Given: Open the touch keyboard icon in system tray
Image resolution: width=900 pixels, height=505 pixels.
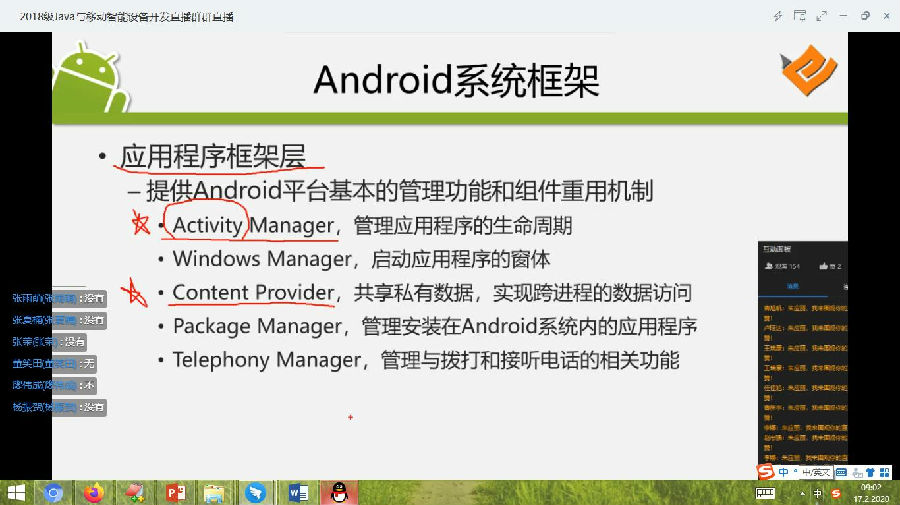Looking at the screenshot, I should pyautogui.click(x=765, y=494).
